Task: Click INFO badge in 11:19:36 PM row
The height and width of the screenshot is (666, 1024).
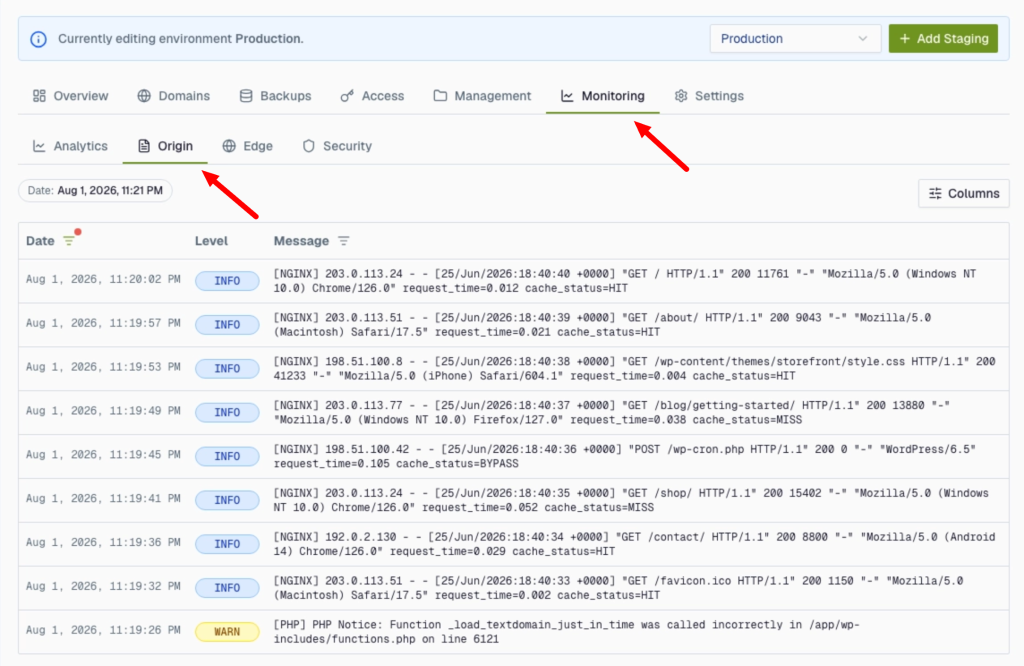Action: pos(227,544)
